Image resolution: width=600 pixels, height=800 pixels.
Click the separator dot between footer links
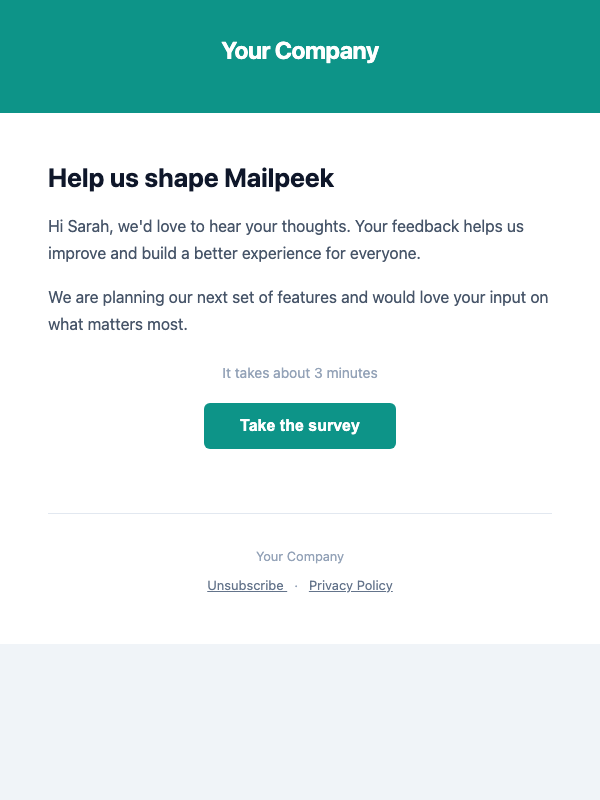(x=296, y=586)
